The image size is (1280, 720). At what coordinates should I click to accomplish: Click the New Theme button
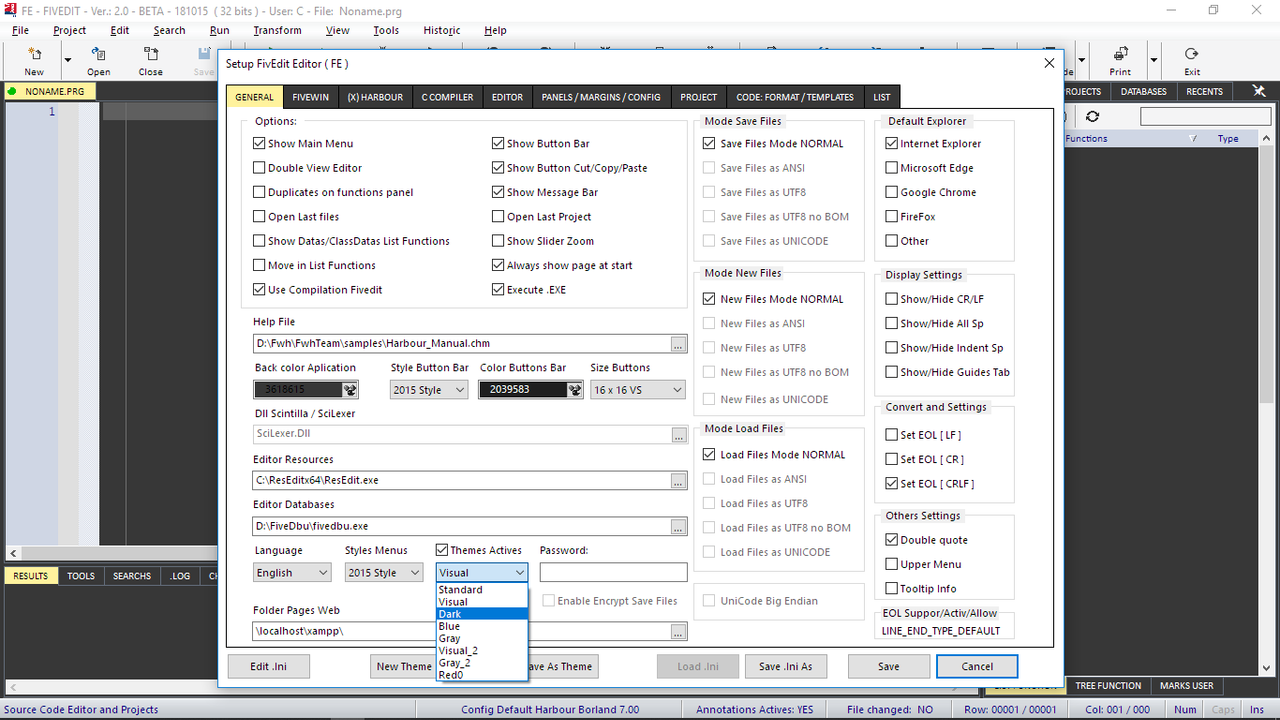pyautogui.click(x=404, y=666)
